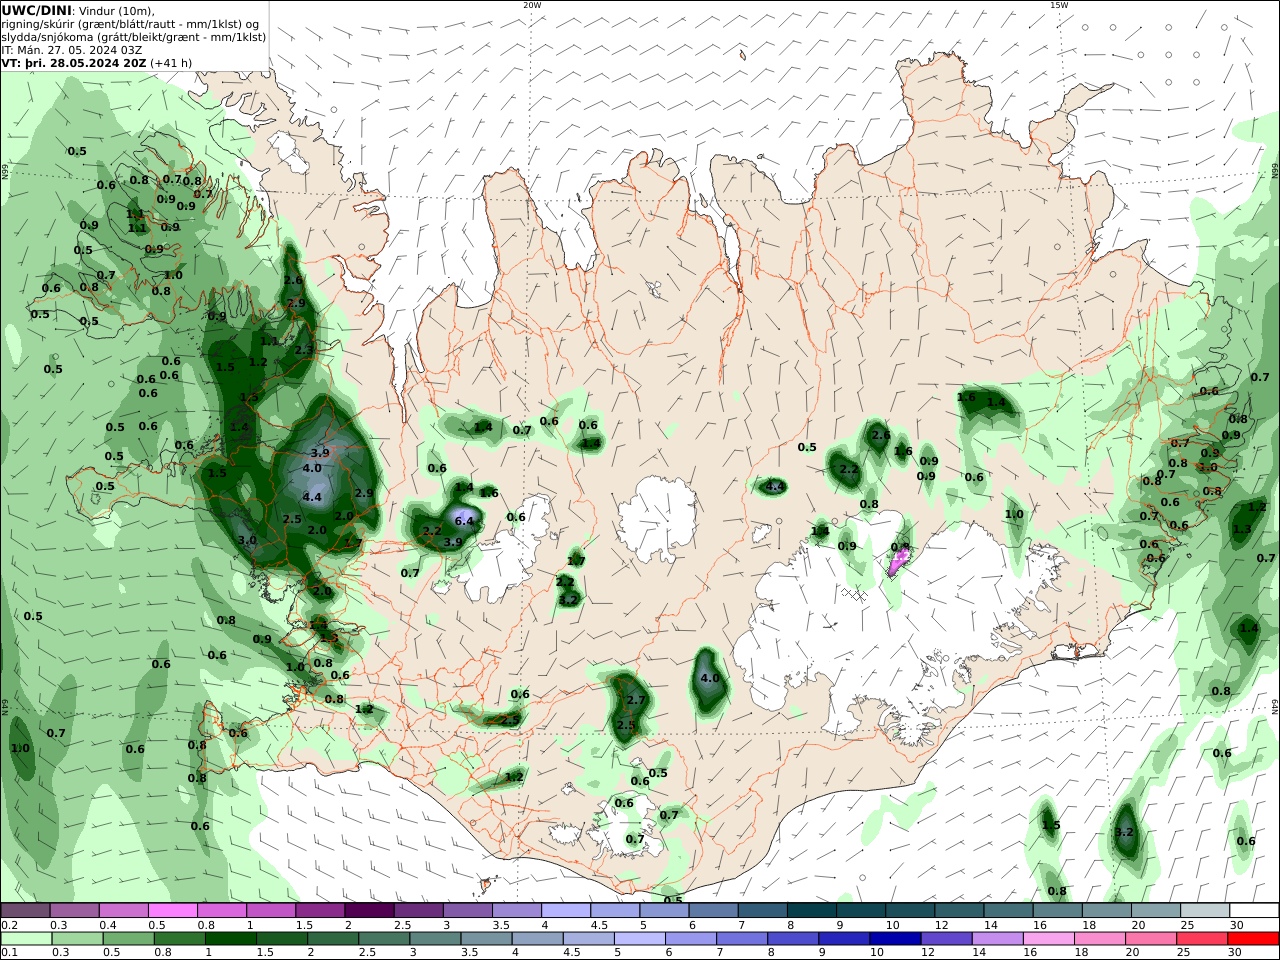The image size is (1280, 960).
Task: Click dark purple top swatch between 2 and 2.5
Action: tap(369, 911)
